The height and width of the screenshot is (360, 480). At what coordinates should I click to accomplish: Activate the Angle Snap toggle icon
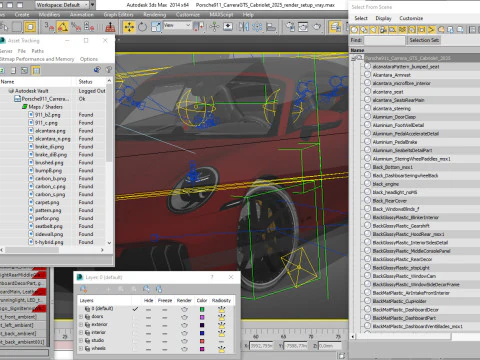click(x=62, y=27)
